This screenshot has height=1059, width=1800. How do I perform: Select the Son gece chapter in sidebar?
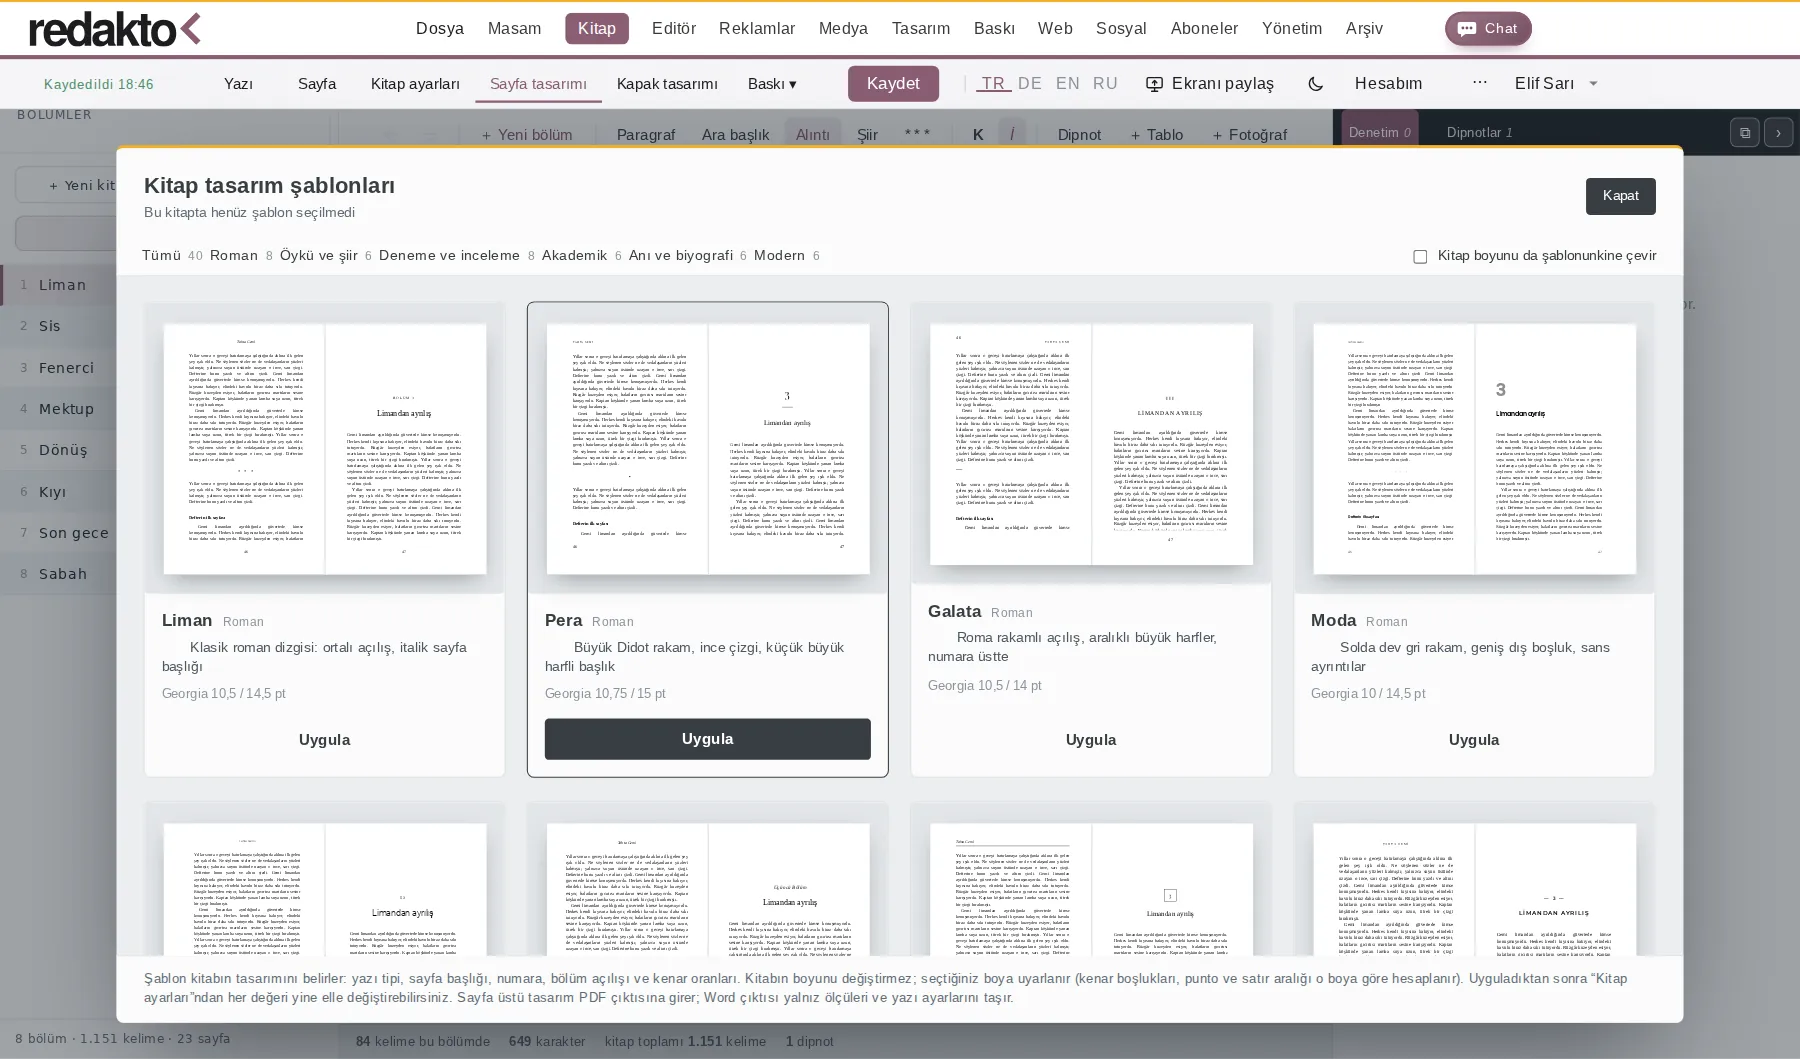[x=60, y=533]
